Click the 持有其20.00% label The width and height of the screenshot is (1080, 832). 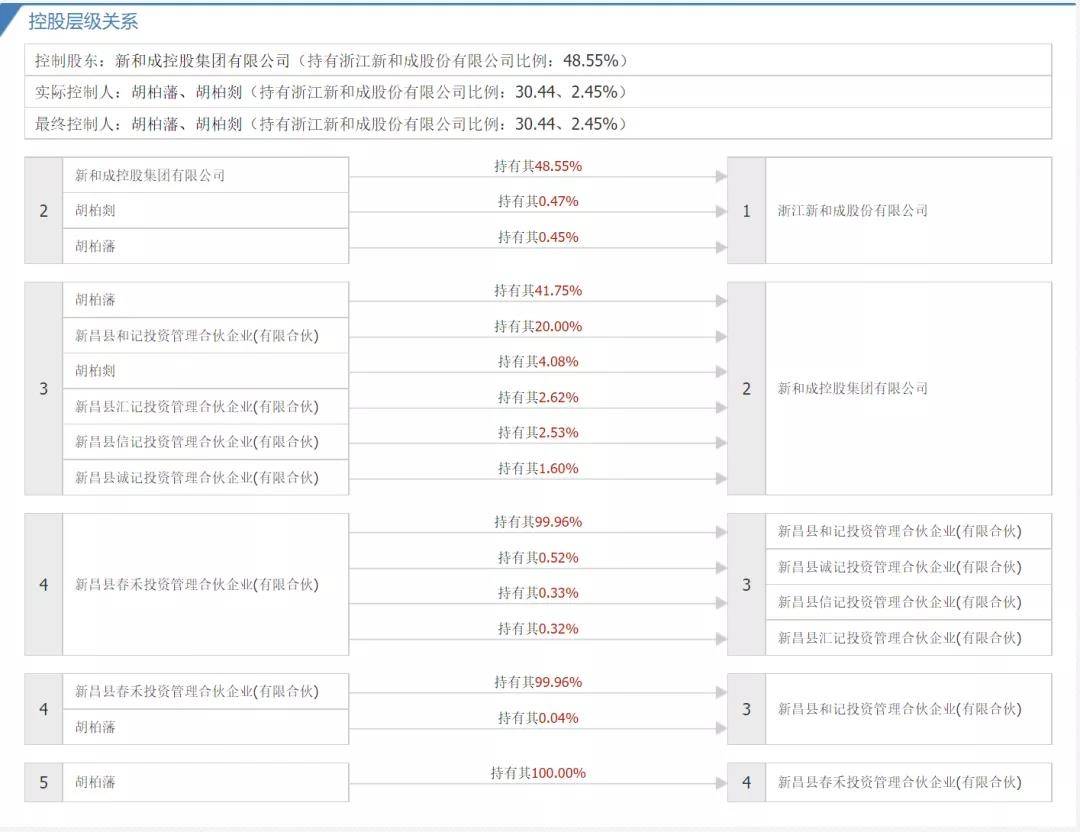(x=538, y=326)
